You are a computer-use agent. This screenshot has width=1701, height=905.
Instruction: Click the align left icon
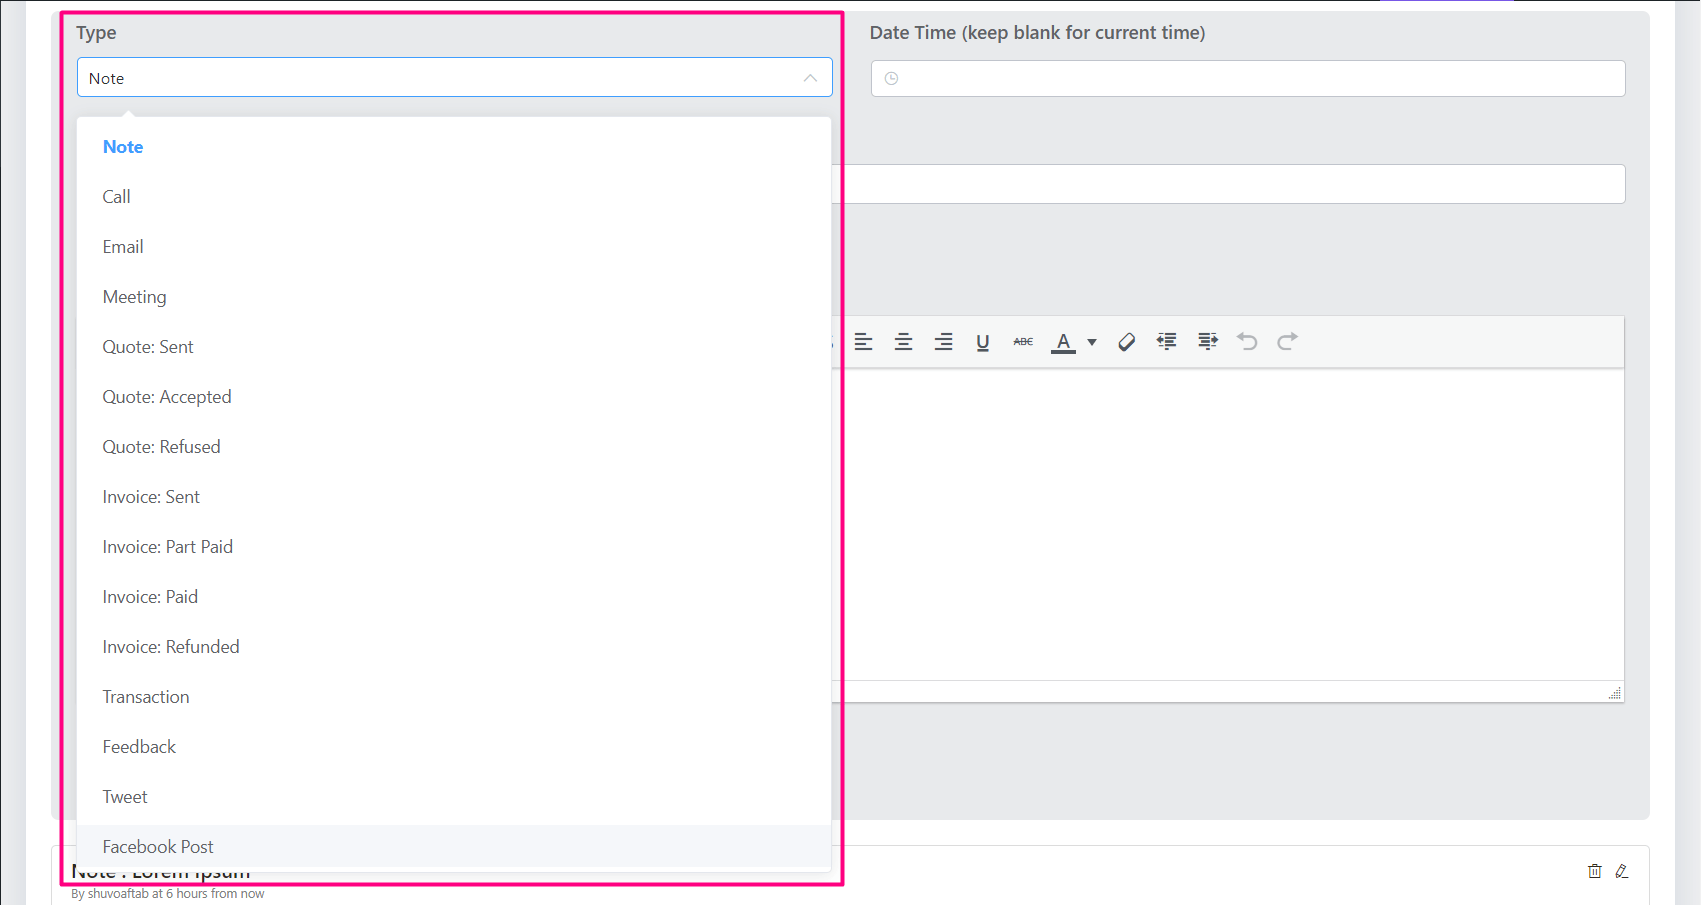coord(863,342)
